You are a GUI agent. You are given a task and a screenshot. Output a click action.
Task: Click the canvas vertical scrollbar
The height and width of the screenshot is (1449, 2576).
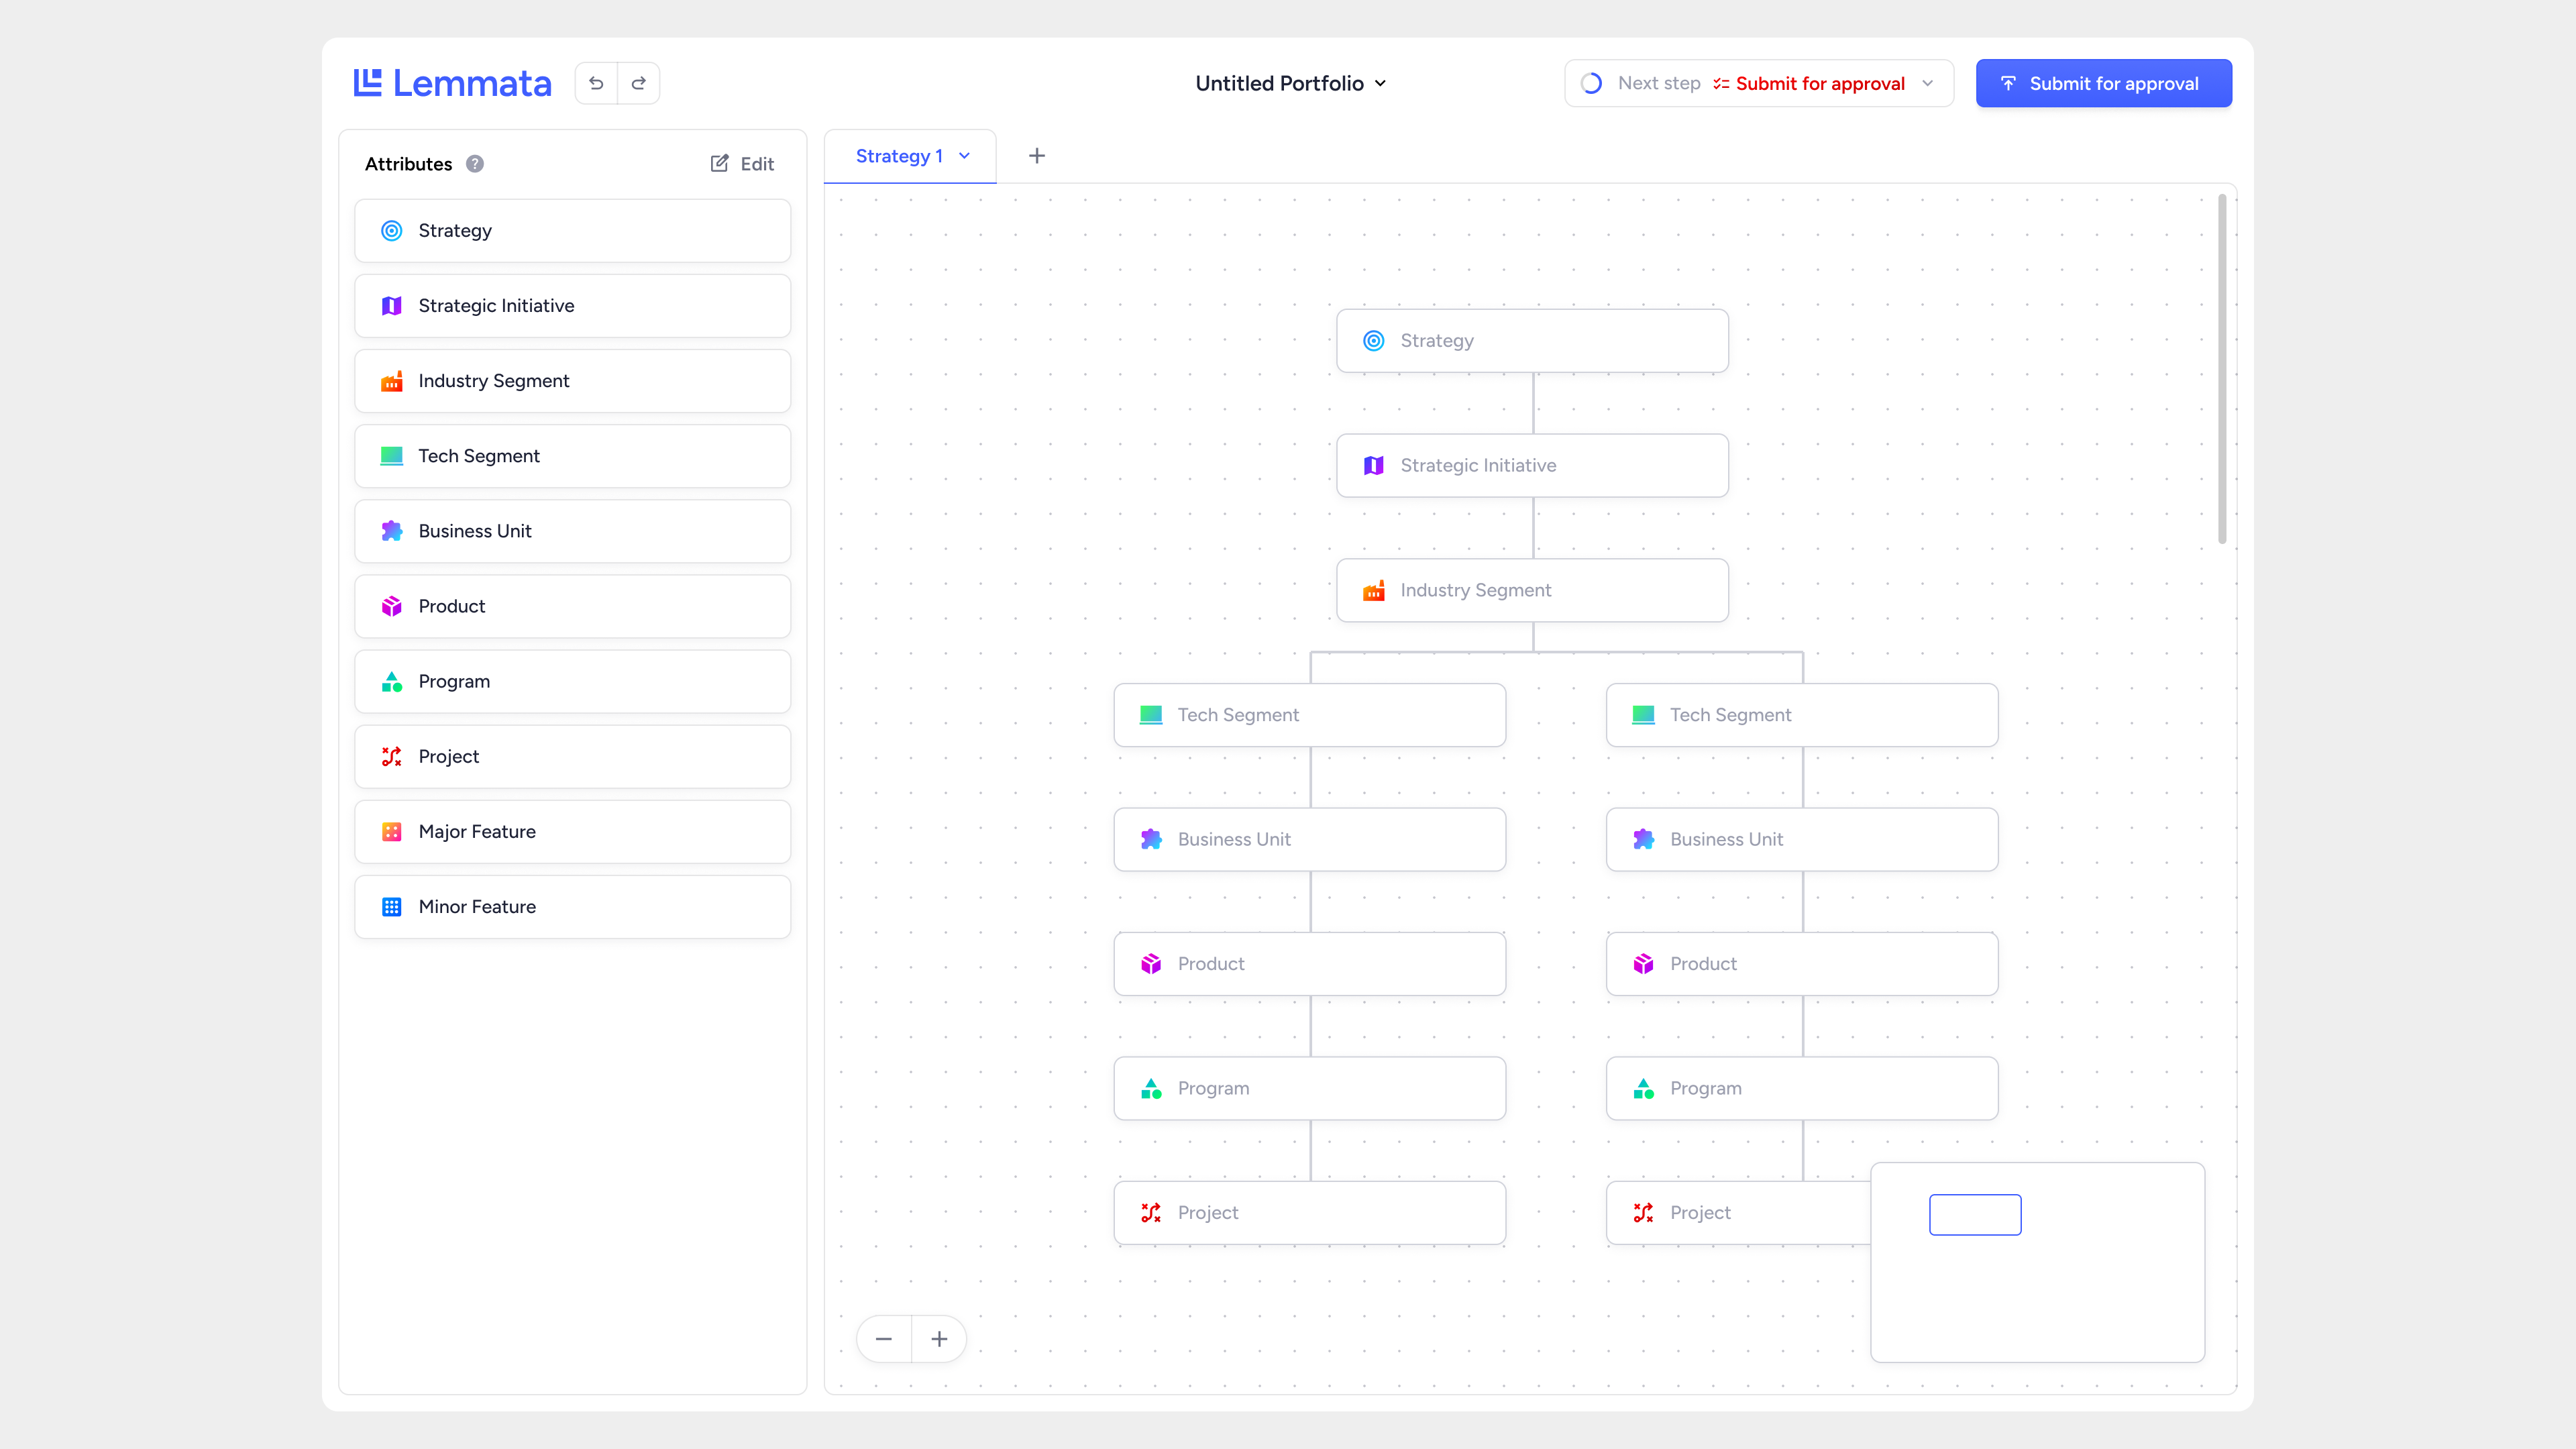click(x=2222, y=369)
